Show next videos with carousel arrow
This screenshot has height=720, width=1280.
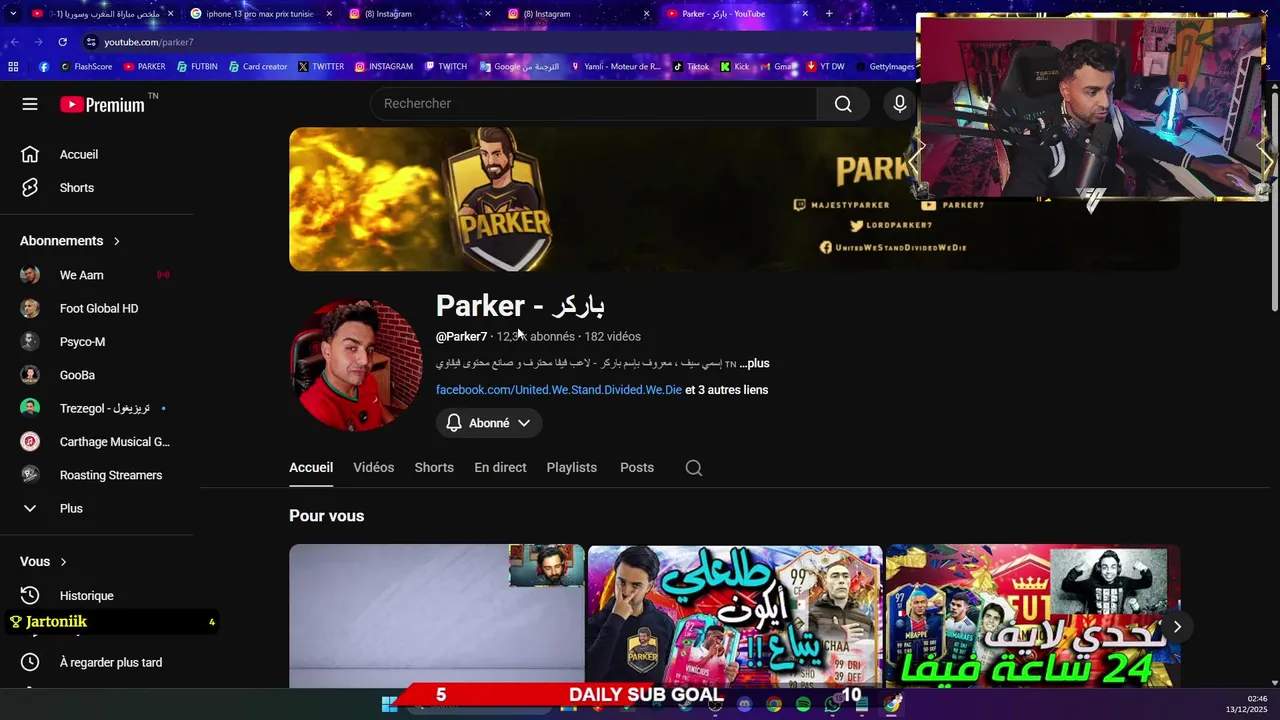pos(1177,627)
